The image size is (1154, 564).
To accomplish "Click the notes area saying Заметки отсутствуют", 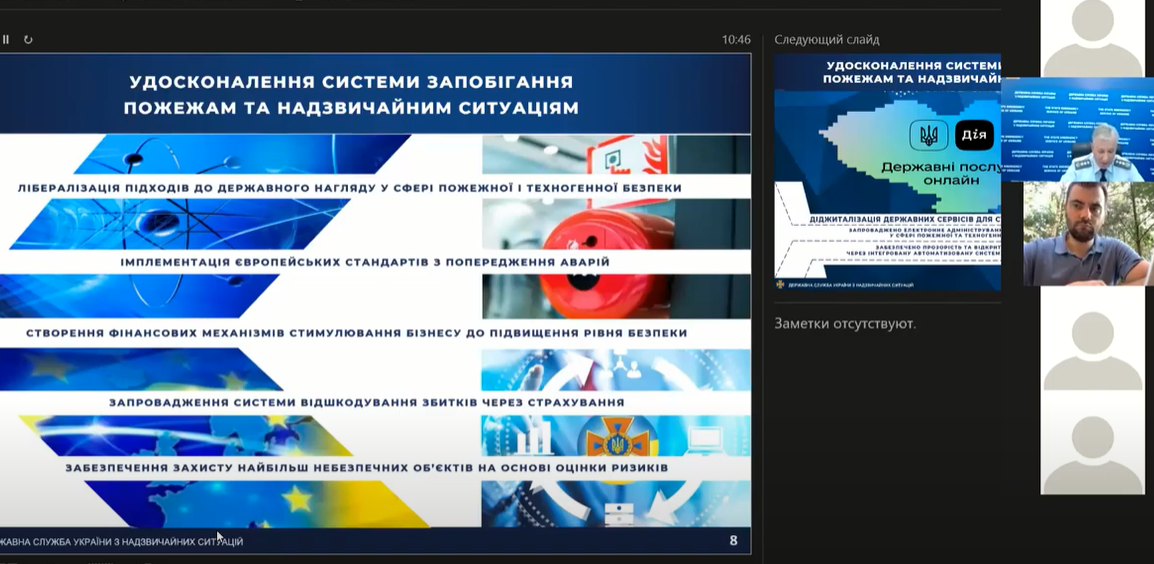I will (x=845, y=323).
